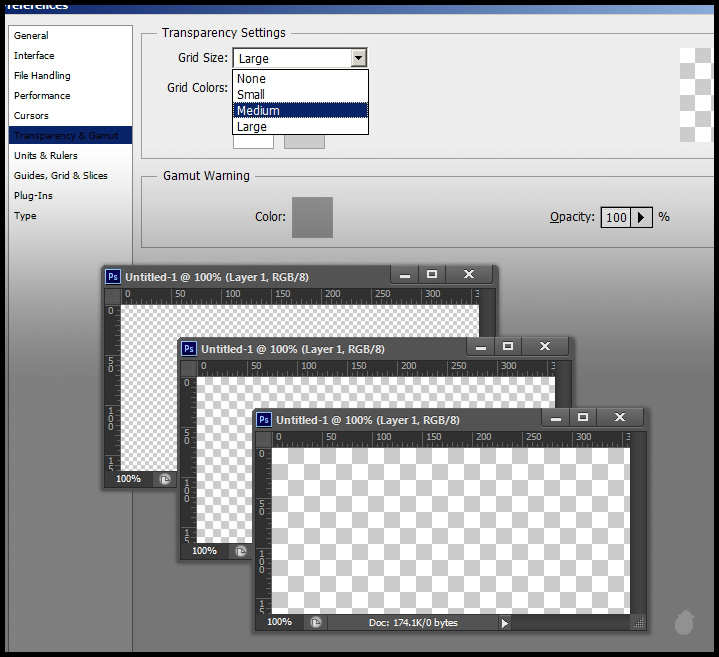Click the gray grid color swatch
The height and width of the screenshot is (657, 719).
point(304,142)
